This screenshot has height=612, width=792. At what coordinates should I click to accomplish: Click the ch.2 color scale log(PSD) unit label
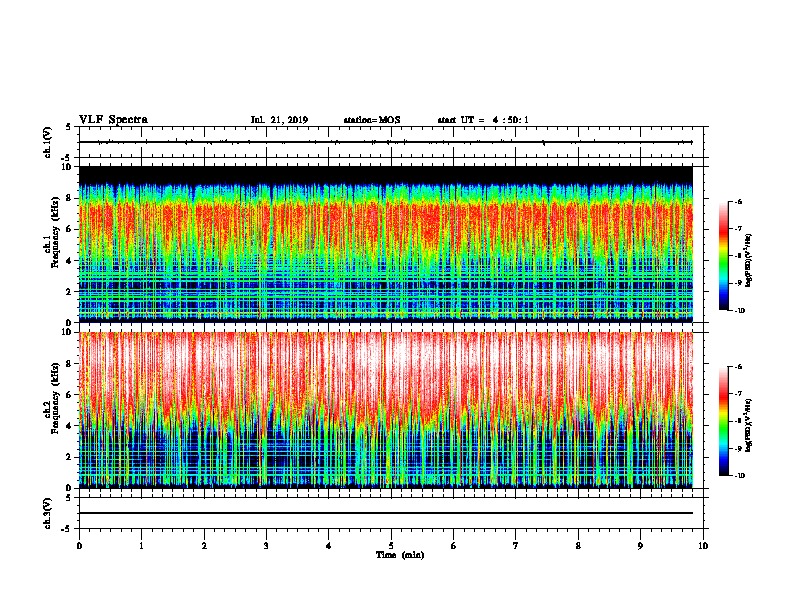(748, 425)
